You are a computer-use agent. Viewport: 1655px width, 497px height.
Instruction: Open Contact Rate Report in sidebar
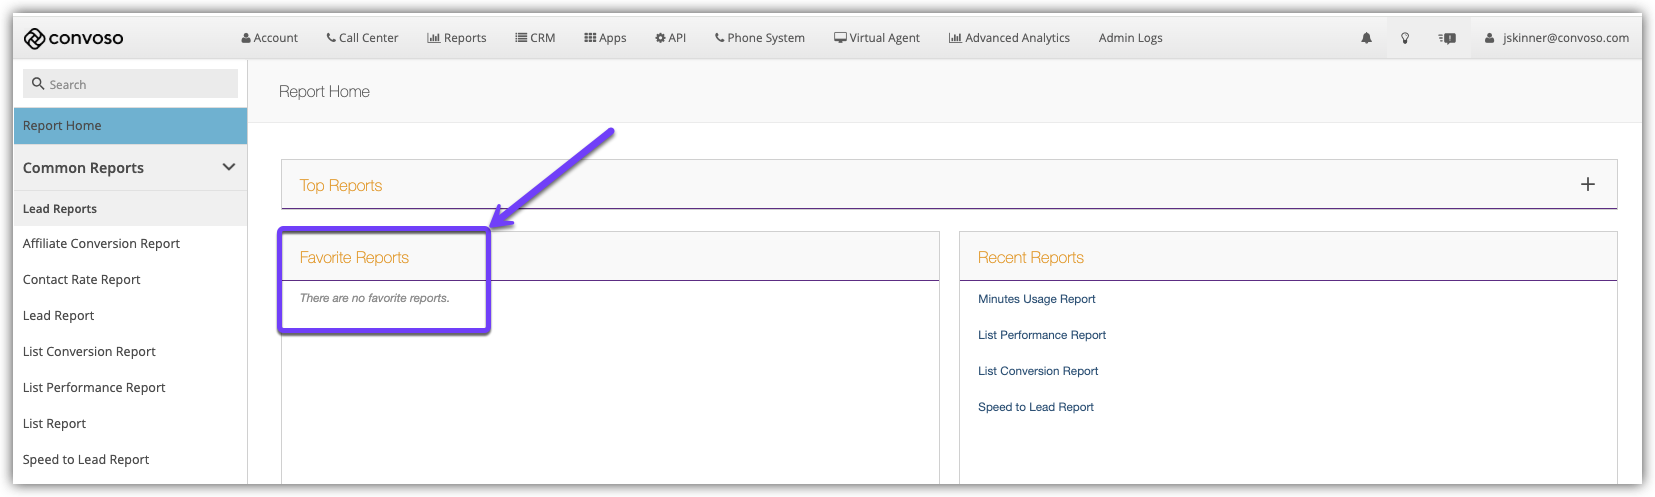coord(81,280)
